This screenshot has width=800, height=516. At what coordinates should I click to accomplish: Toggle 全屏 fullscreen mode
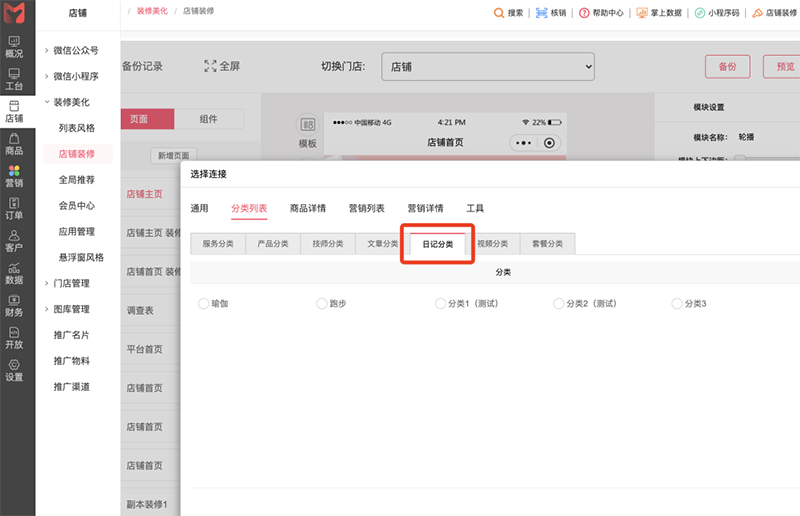tap(222, 67)
